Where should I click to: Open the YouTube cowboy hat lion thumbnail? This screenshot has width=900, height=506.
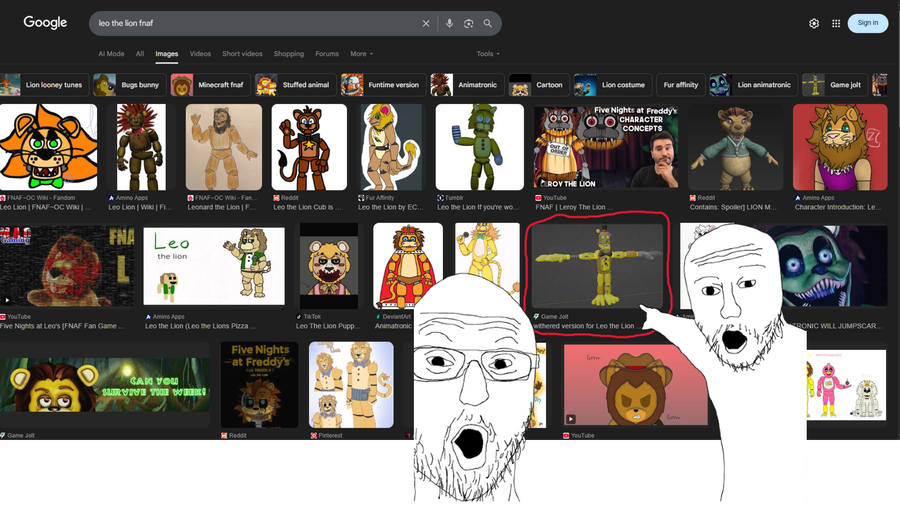[x=635, y=384]
